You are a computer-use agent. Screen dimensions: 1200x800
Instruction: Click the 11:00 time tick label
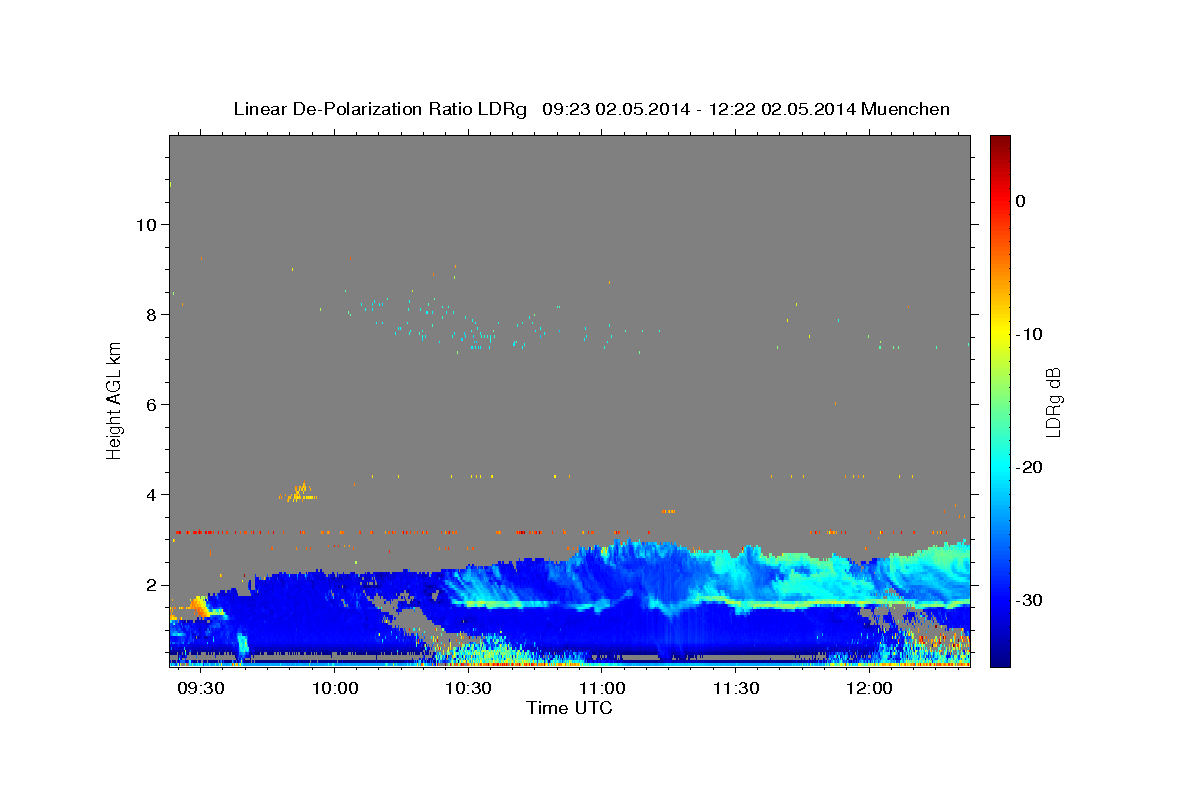point(602,689)
